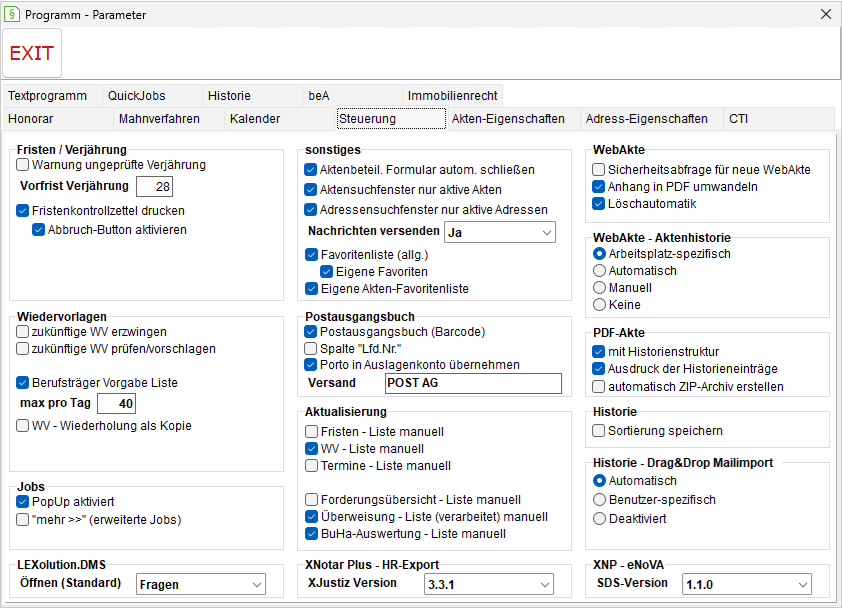Uncheck mit Historienstruktur
The height and width of the screenshot is (609, 842).
coord(598,352)
